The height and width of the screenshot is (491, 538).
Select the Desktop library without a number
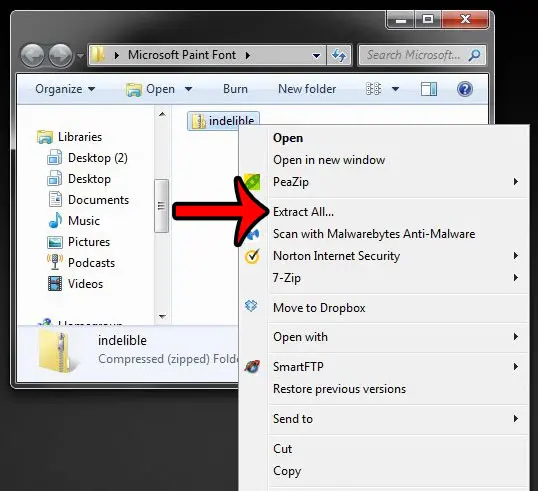point(79,179)
